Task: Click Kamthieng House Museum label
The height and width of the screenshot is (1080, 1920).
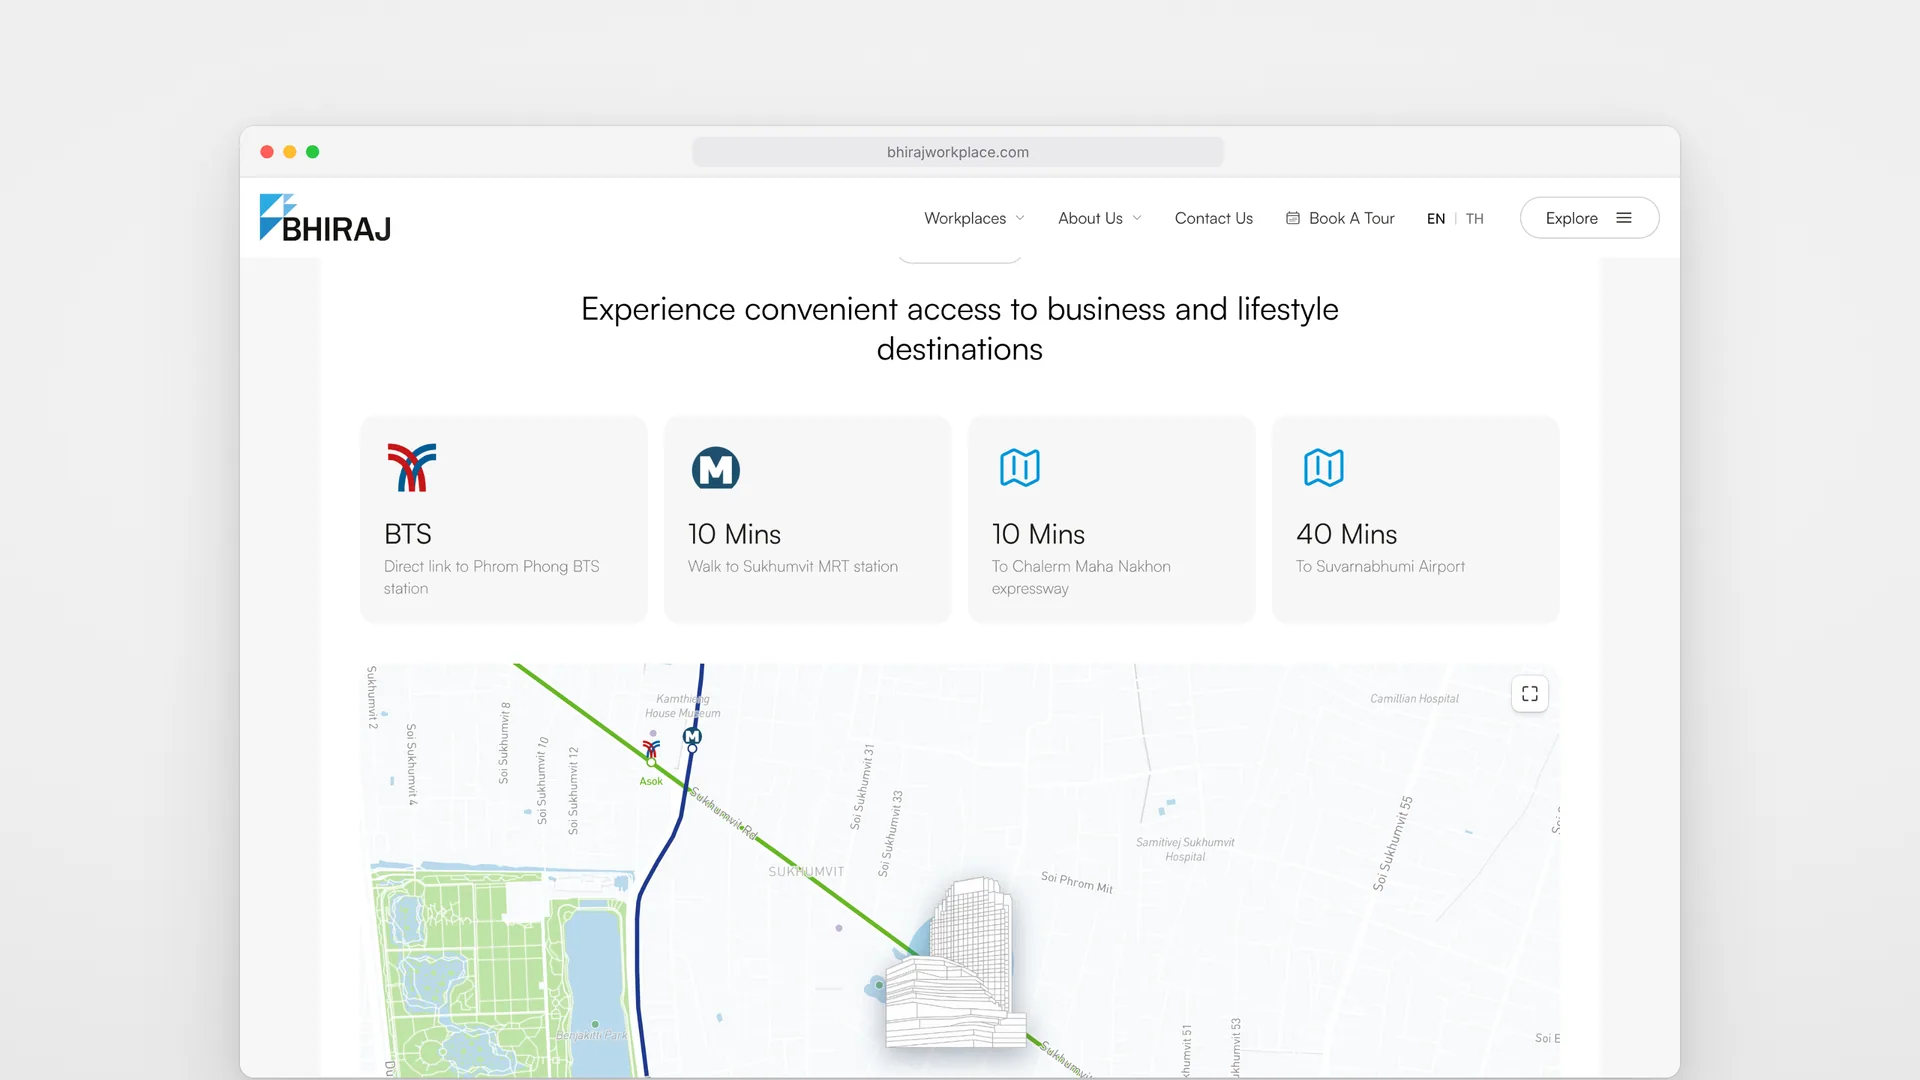Action: 683,706
